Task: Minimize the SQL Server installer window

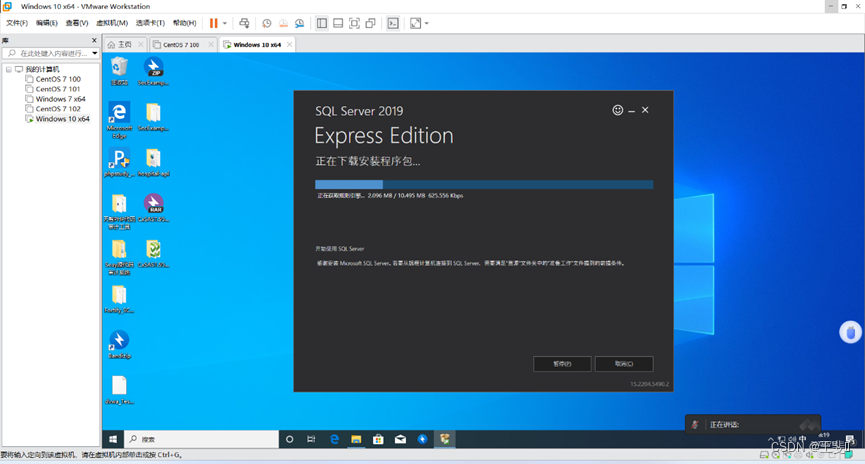Action: click(x=632, y=111)
